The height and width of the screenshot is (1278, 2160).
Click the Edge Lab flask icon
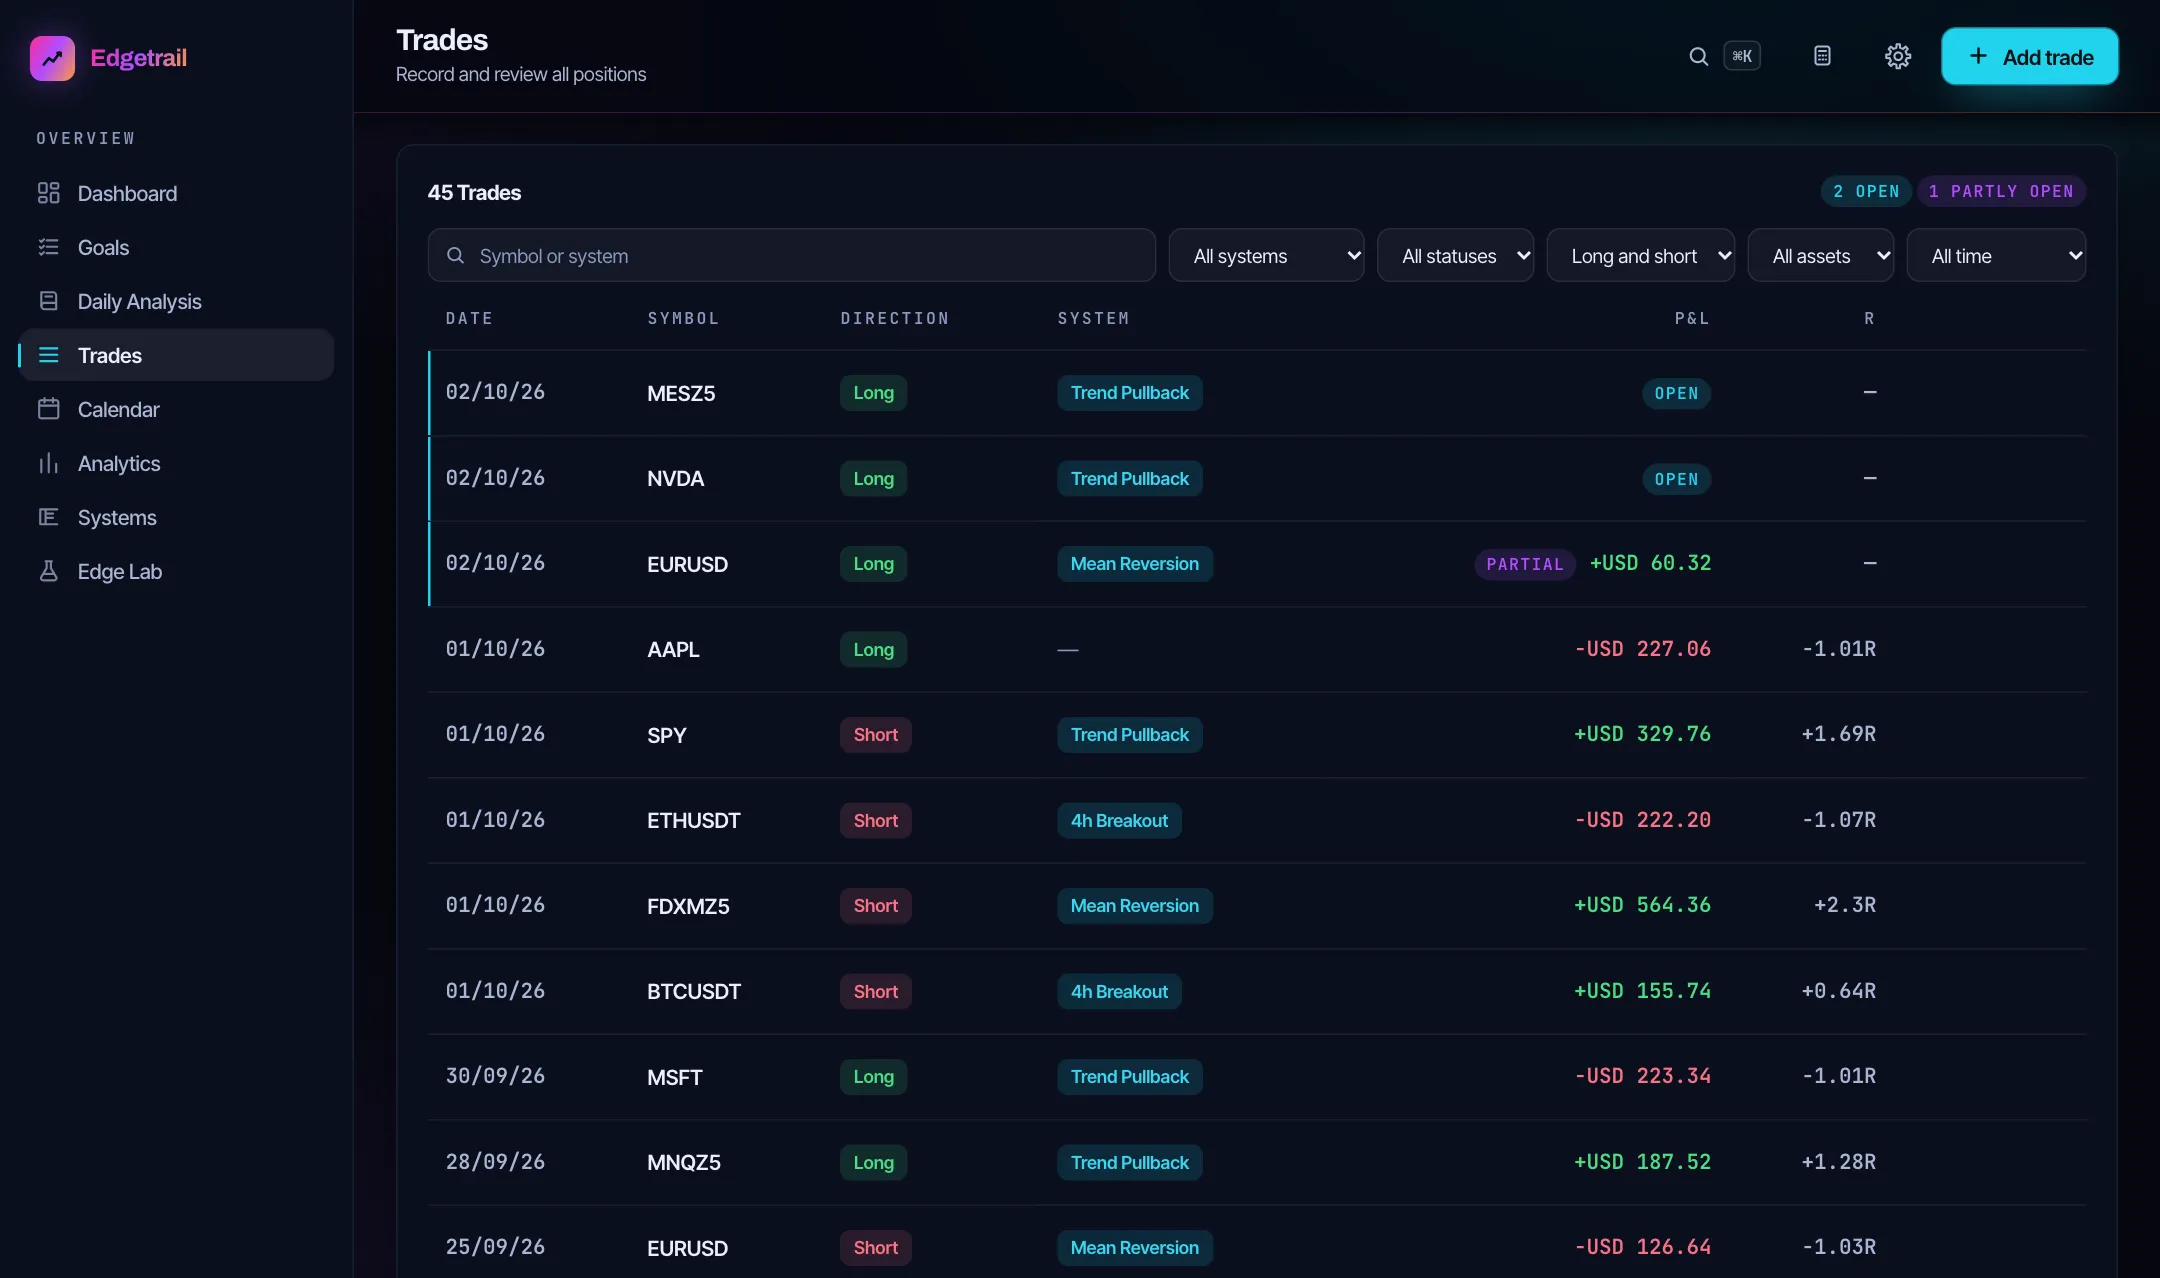pos(48,571)
